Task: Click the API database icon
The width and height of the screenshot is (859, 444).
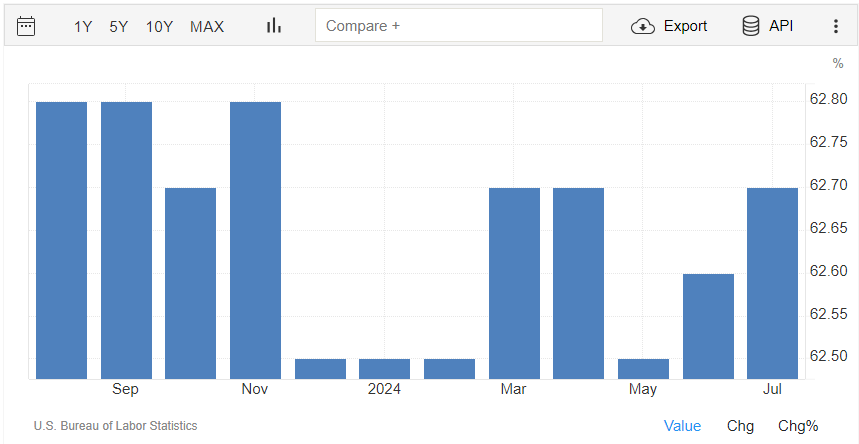Action: pyautogui.click(x=750, y=26)
